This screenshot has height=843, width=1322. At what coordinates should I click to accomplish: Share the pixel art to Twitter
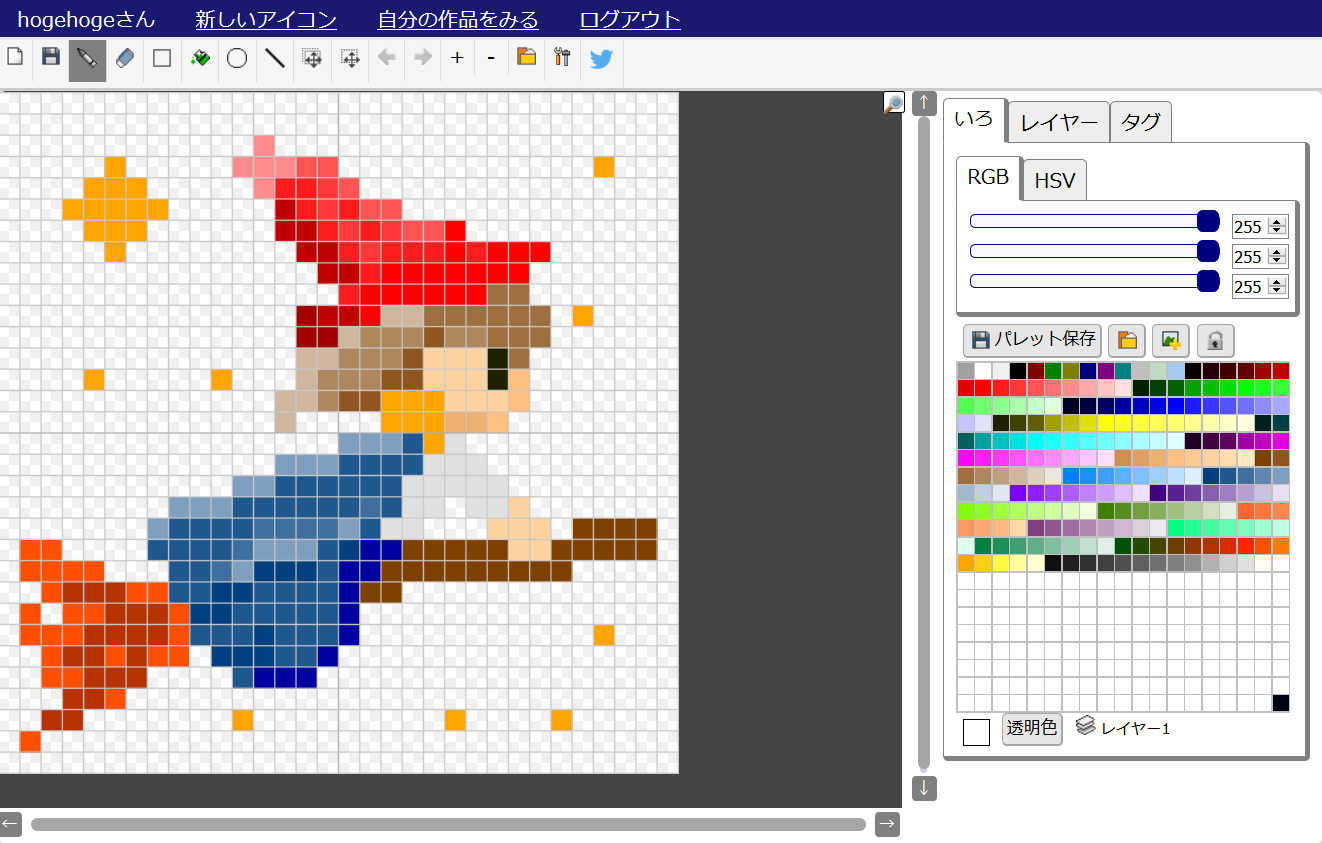point(600,59)
